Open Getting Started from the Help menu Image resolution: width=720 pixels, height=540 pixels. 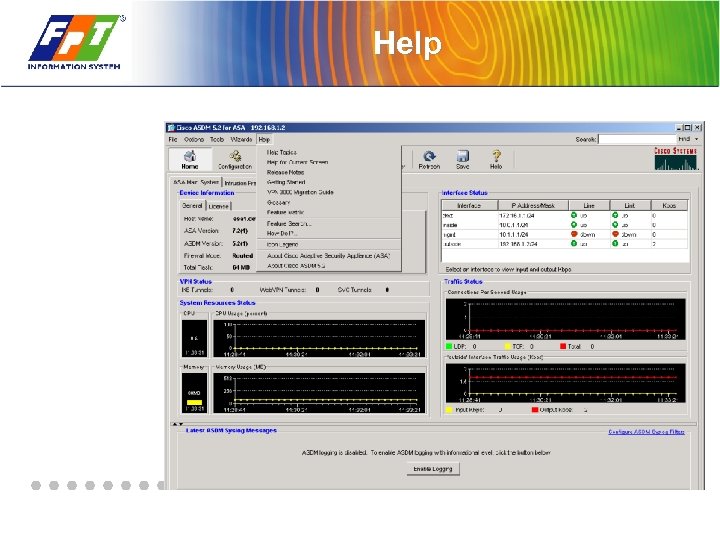[286, 182]
